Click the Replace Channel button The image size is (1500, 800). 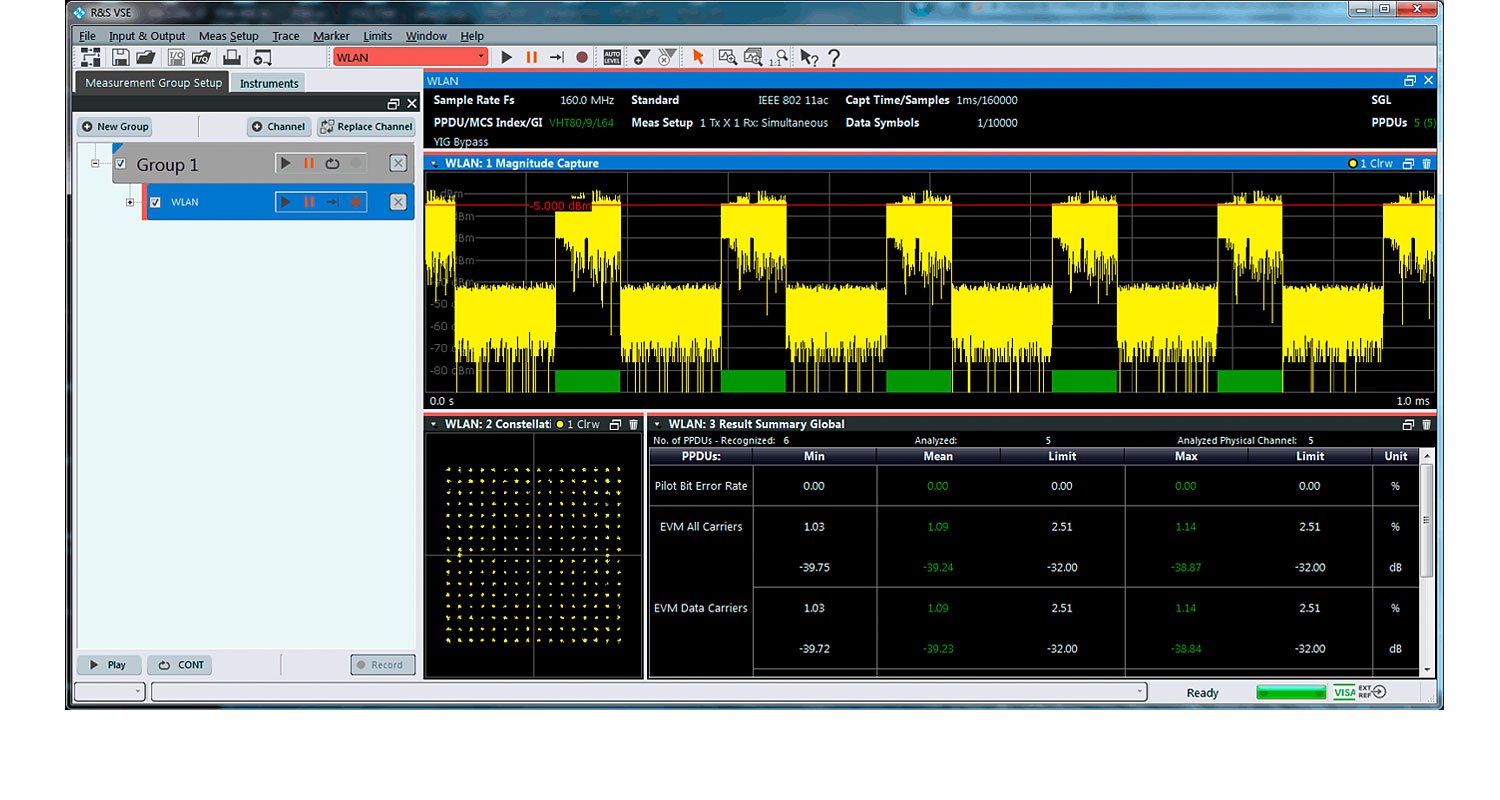pos(366,127)
